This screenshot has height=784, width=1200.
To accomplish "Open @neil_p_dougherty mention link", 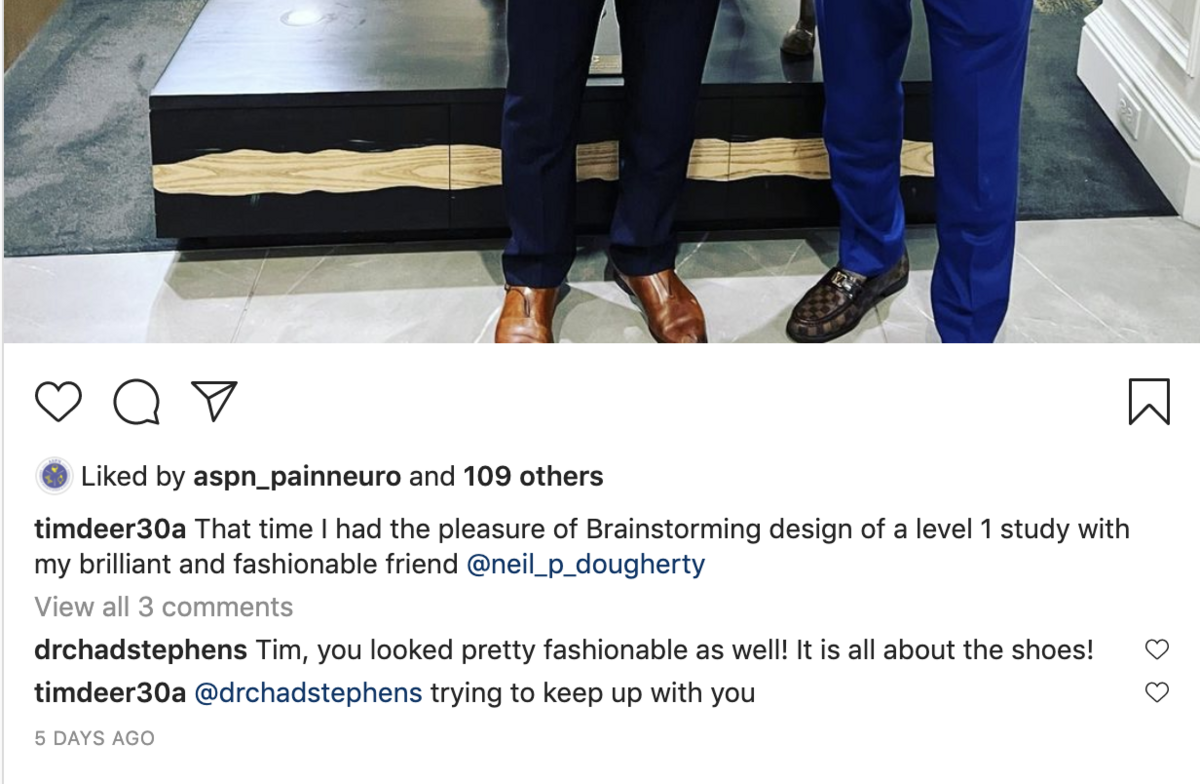I will (x=586, y=565).
